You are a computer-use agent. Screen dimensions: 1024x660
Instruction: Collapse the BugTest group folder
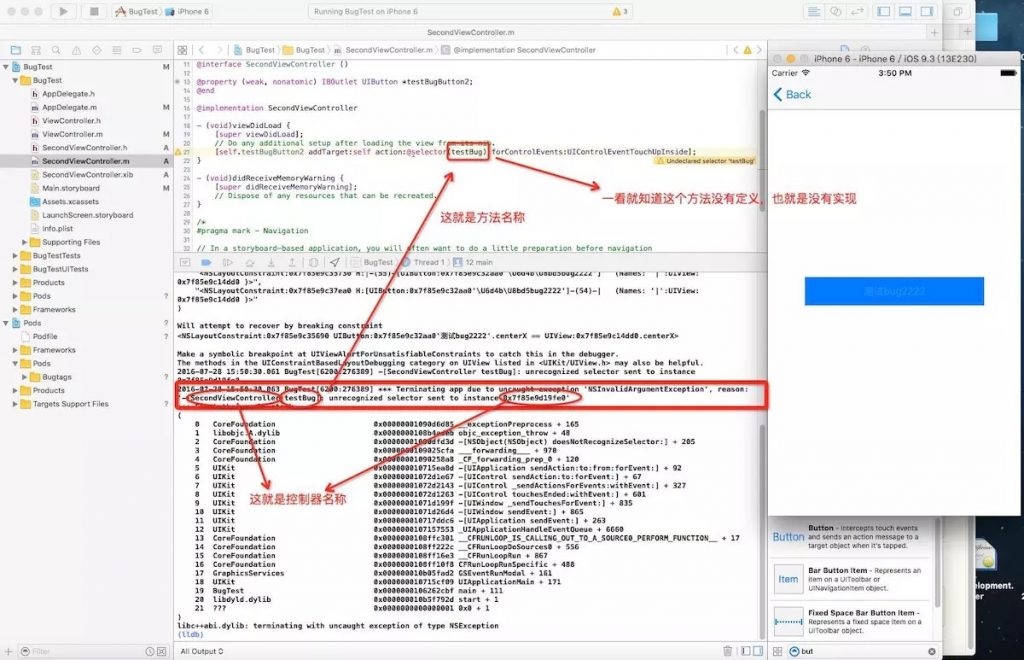coord(15,80)
